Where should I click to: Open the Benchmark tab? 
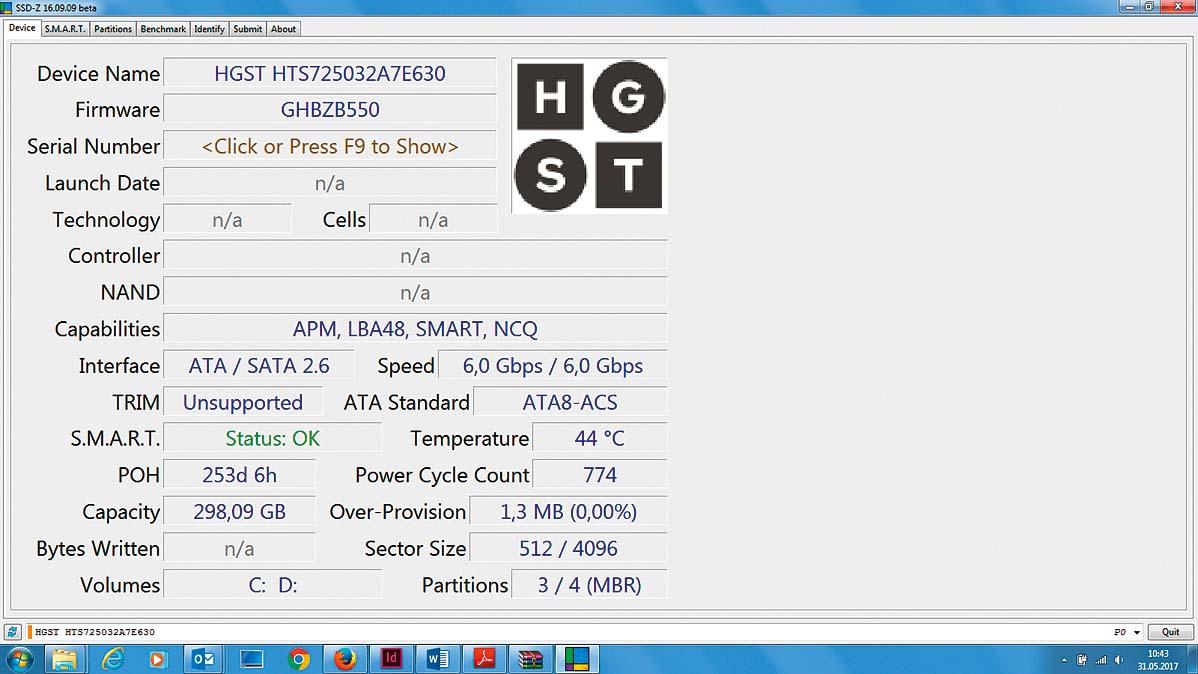click(x=163, y=29)
